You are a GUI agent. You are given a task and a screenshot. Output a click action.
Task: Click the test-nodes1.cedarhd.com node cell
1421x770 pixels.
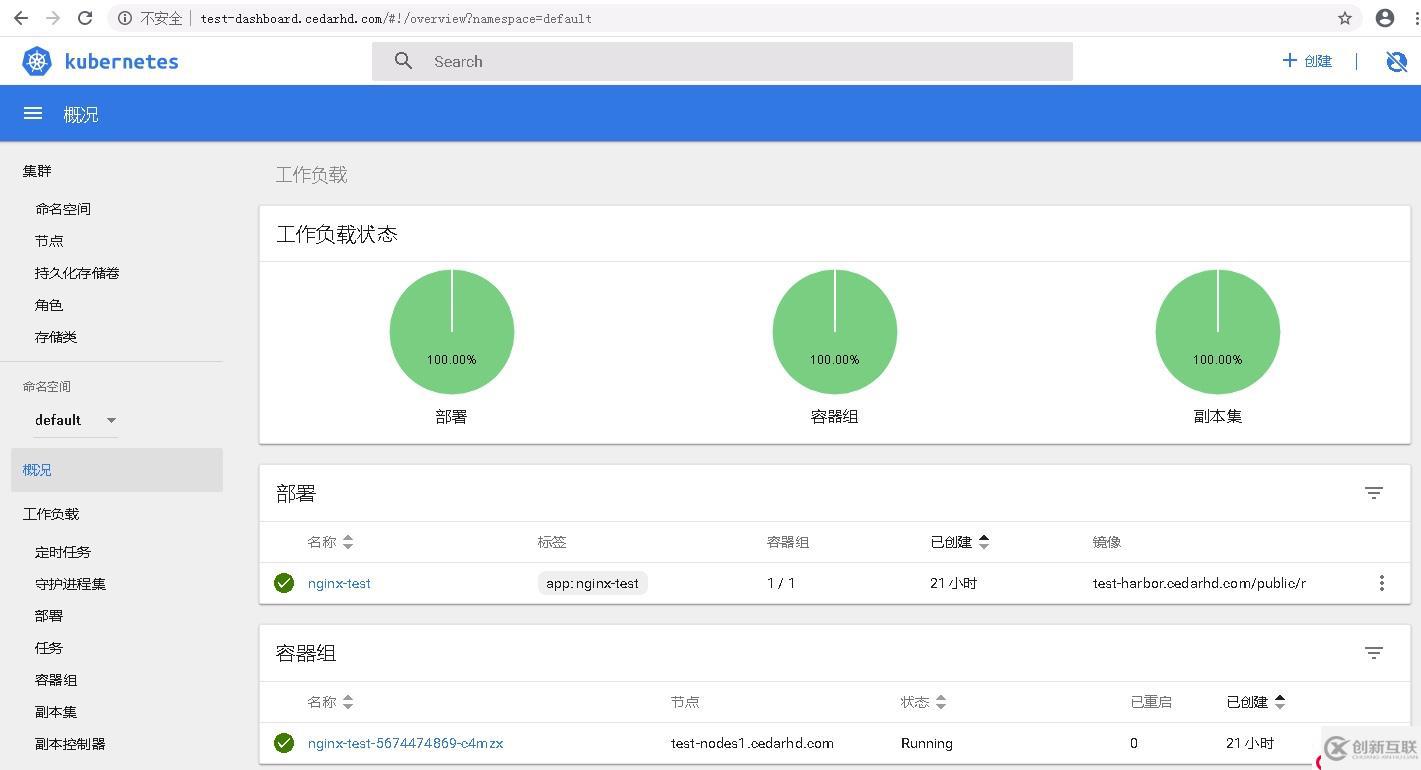(x=752, y=743)
